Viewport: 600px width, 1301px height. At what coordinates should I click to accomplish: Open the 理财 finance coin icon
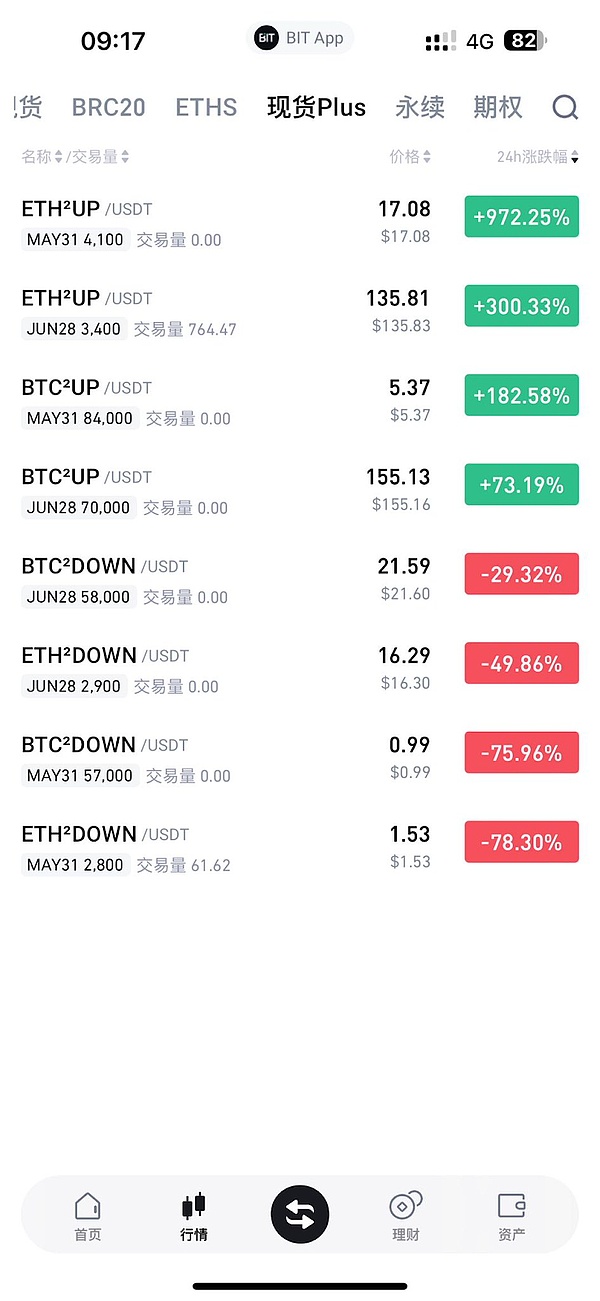pyautogui.click(x=405, y=1206)
